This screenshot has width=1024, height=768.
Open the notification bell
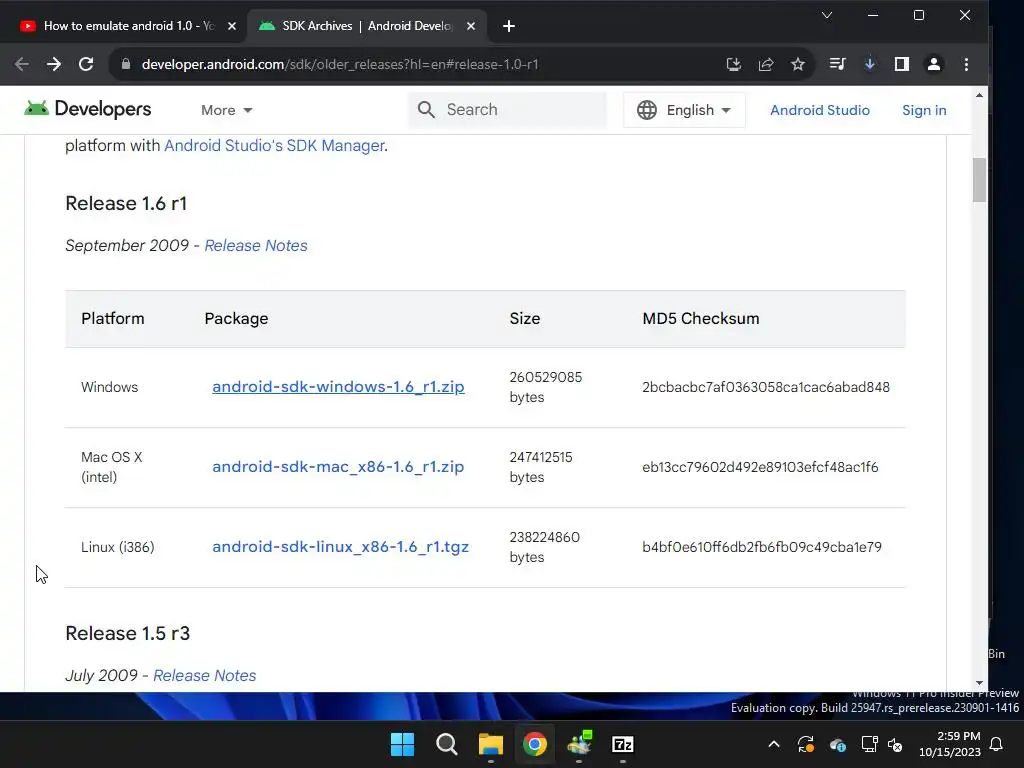point(997,744)
